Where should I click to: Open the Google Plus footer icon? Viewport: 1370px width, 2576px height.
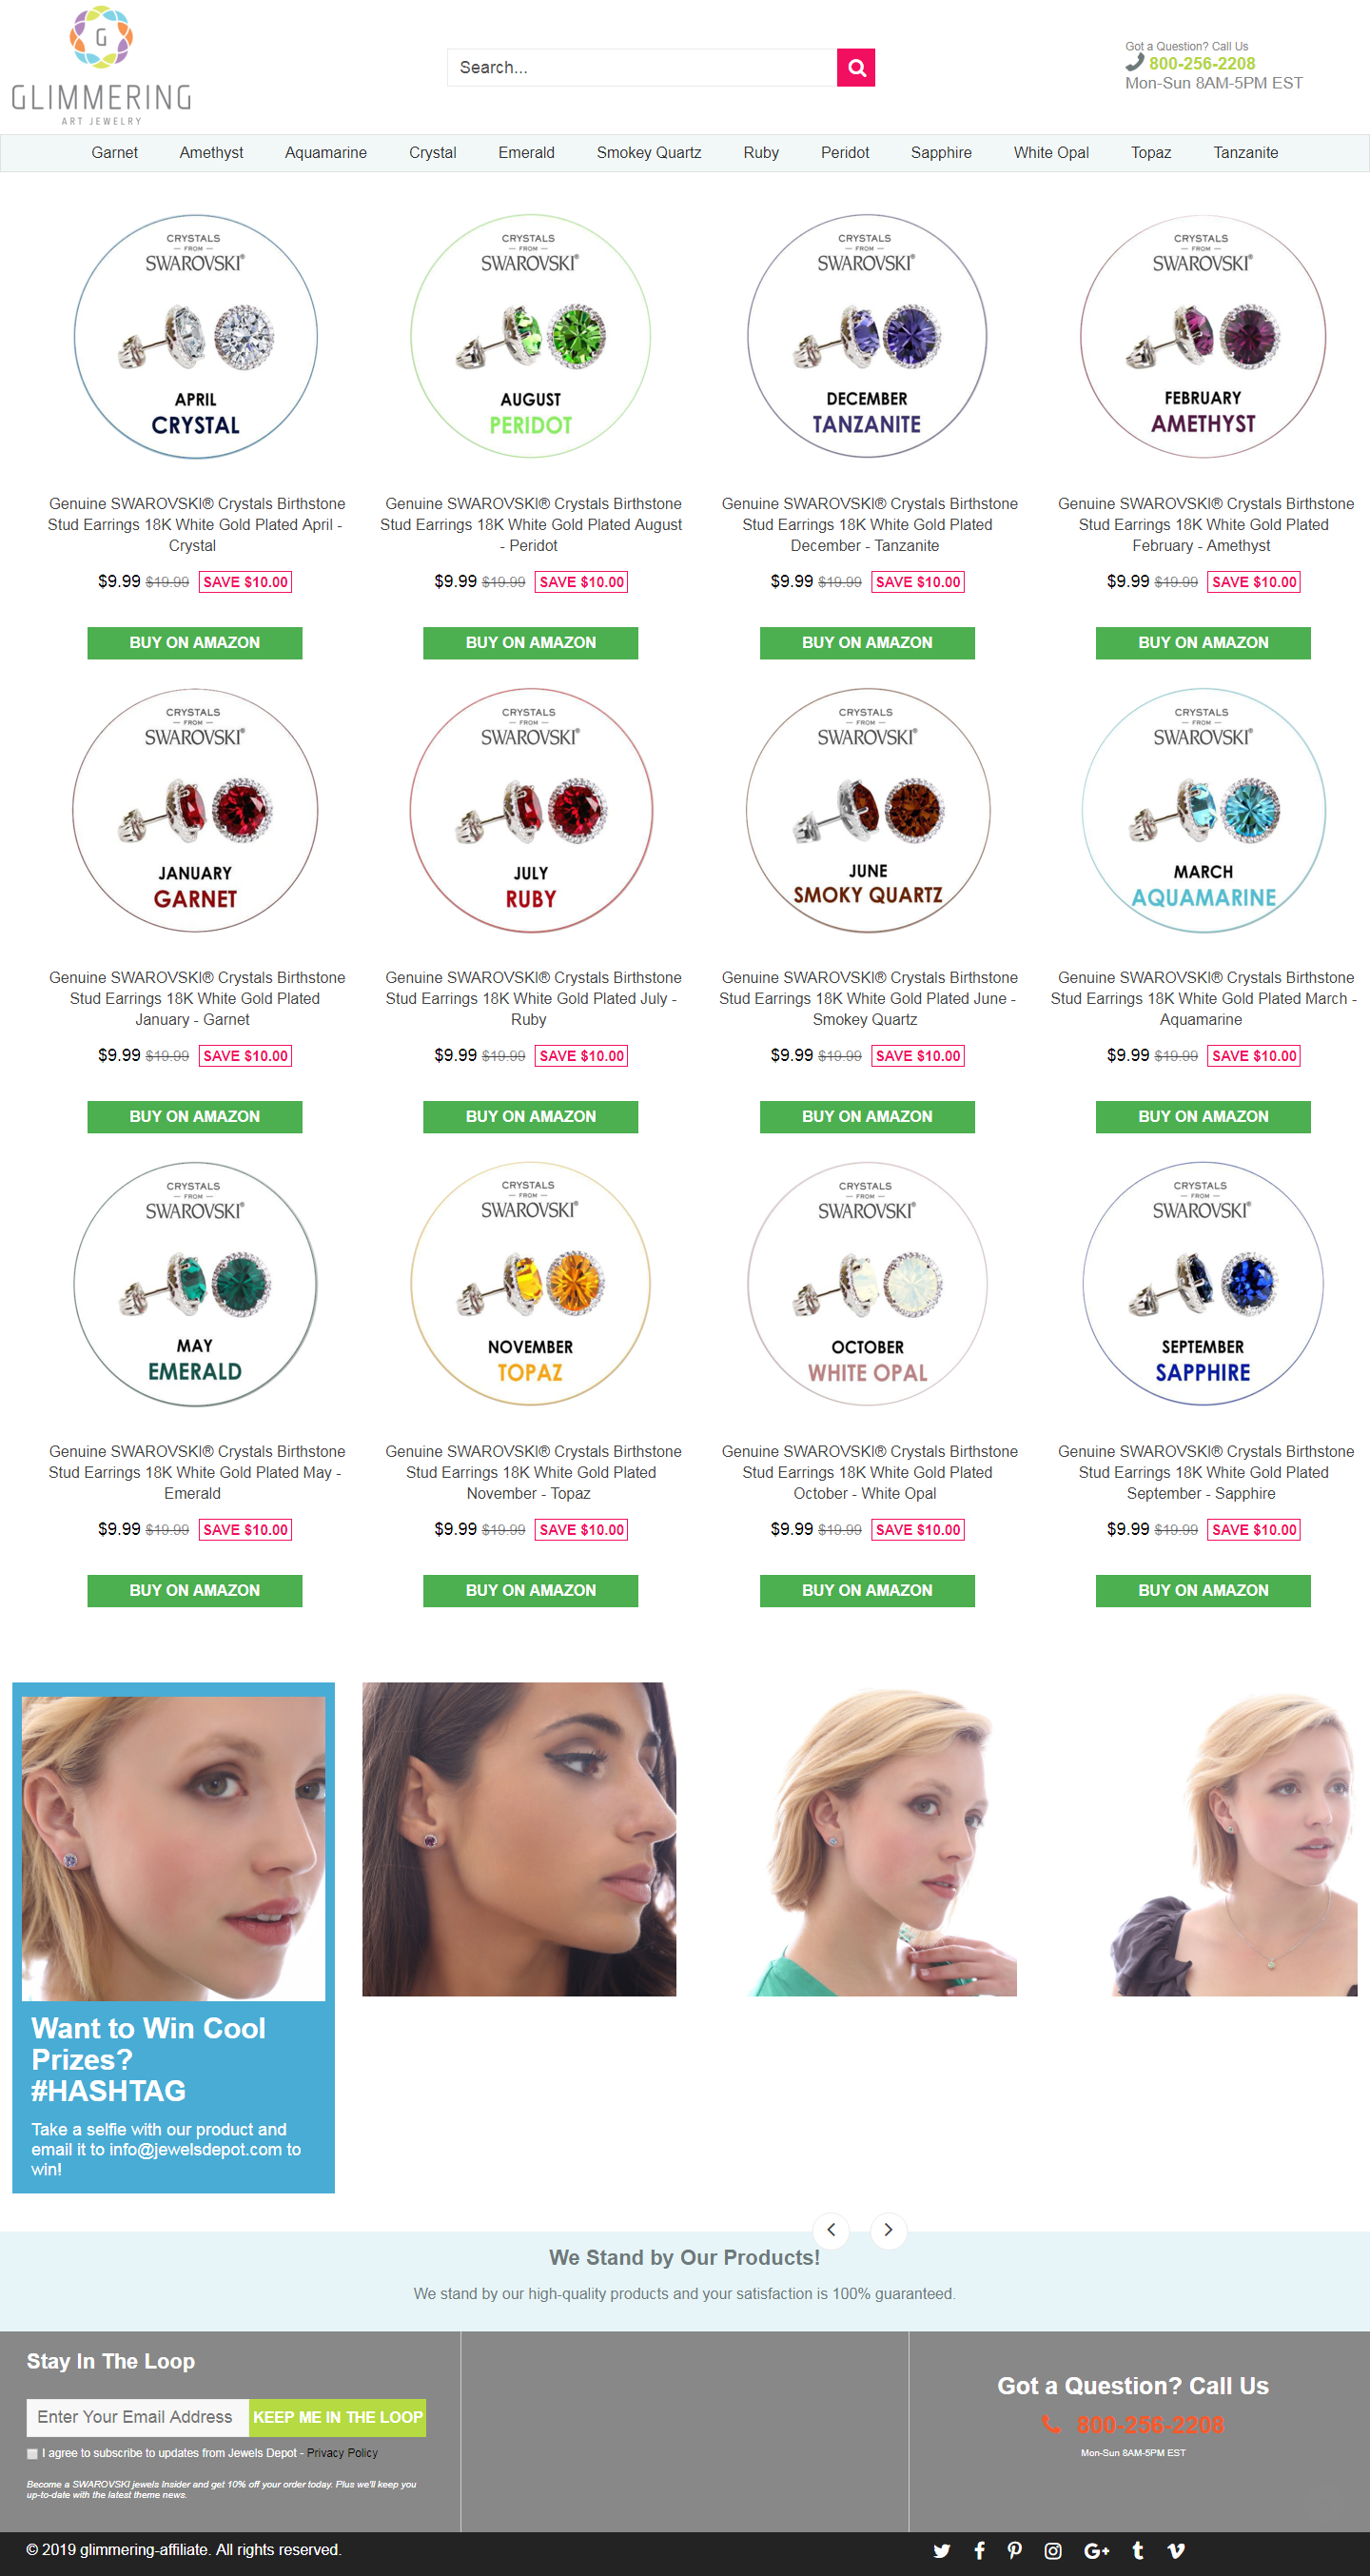point(1097,2550)
